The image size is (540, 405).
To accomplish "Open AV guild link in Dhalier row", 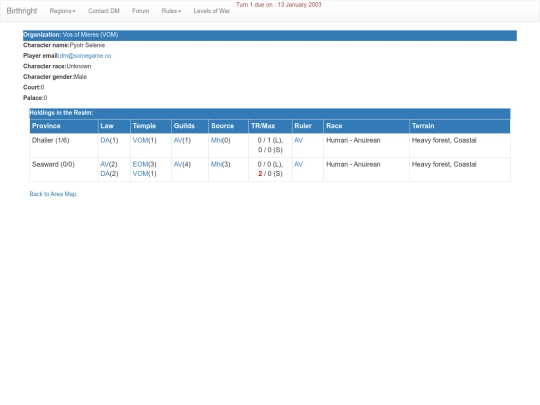I will (x=178, y=141).
